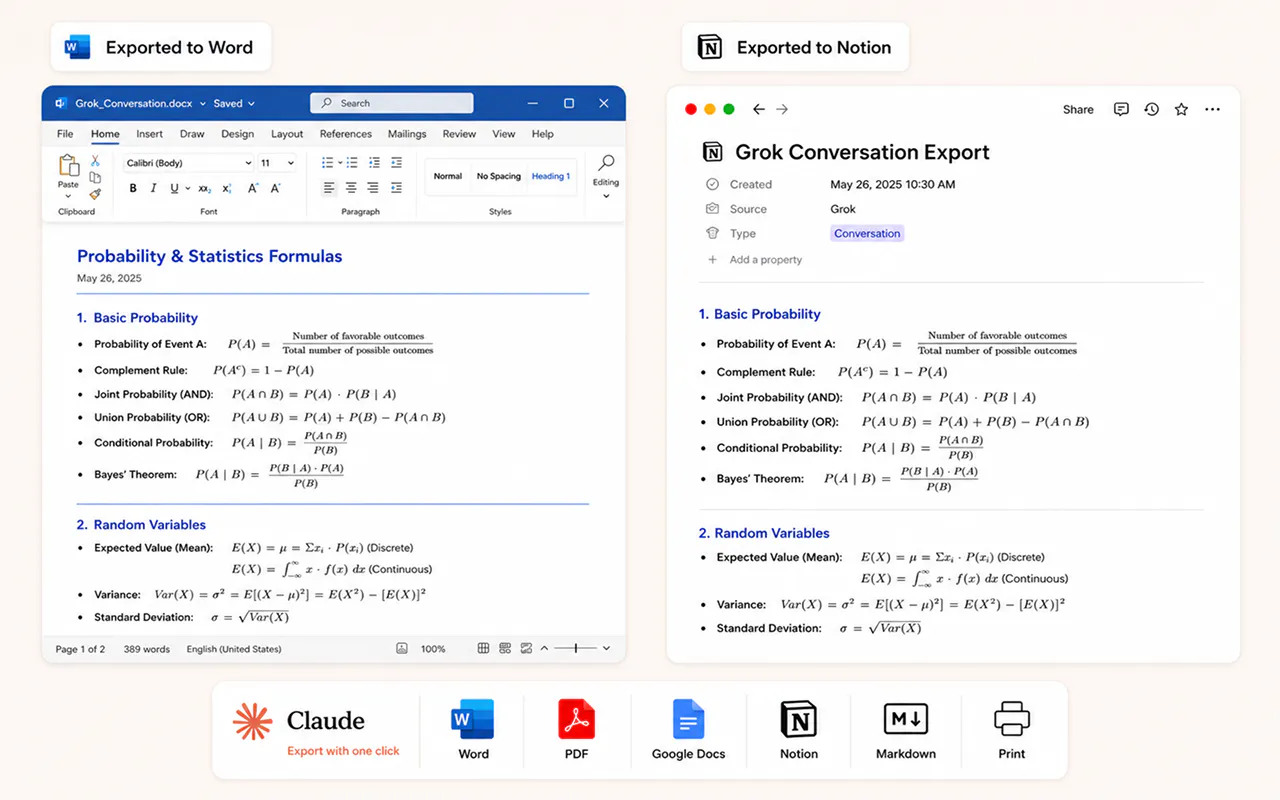Export as Markdown from bottom bar
This screenshot has height=800, width=1280.
point(906,730)
